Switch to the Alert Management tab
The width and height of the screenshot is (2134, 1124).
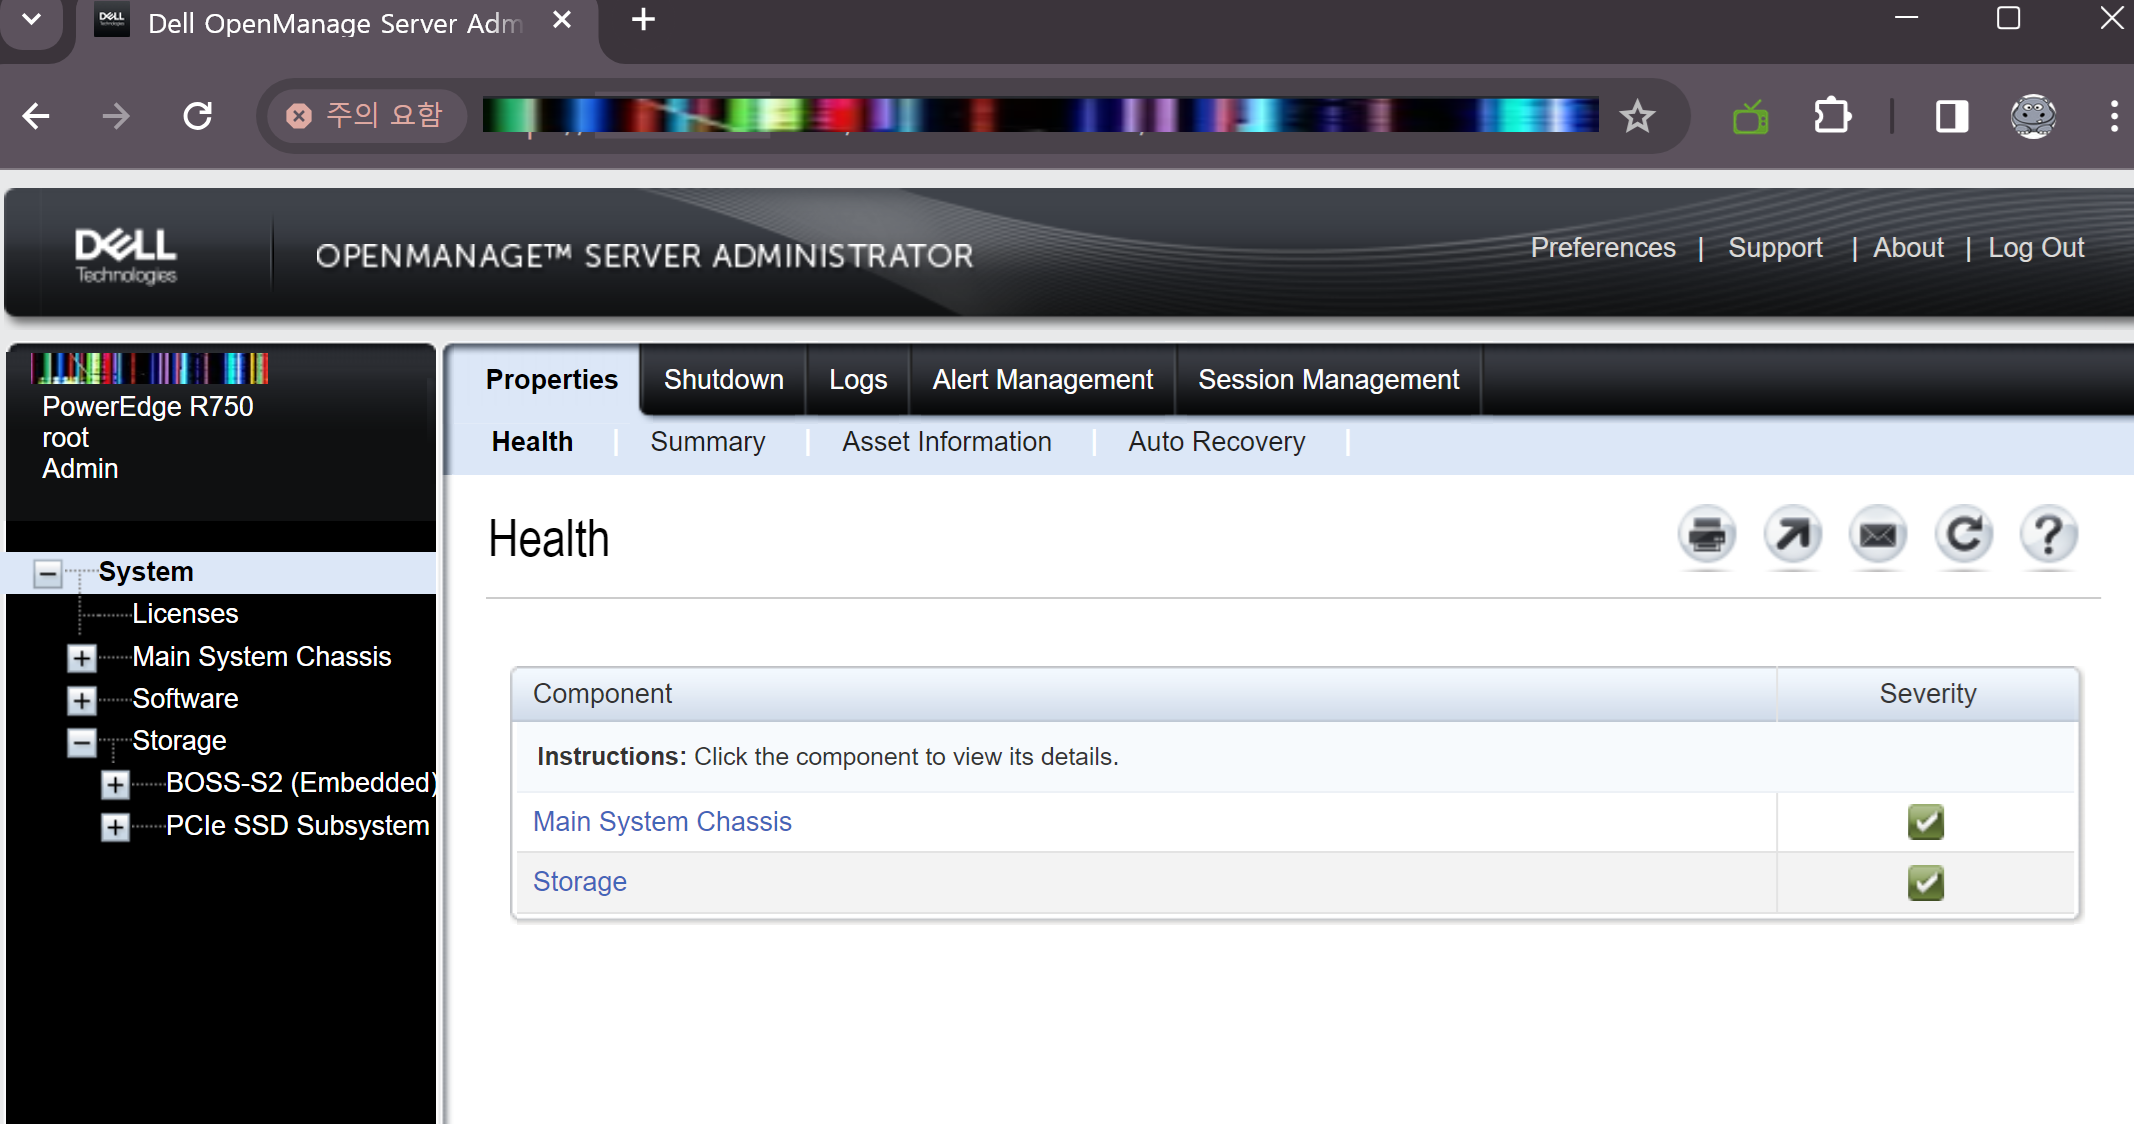(1042, 380)
